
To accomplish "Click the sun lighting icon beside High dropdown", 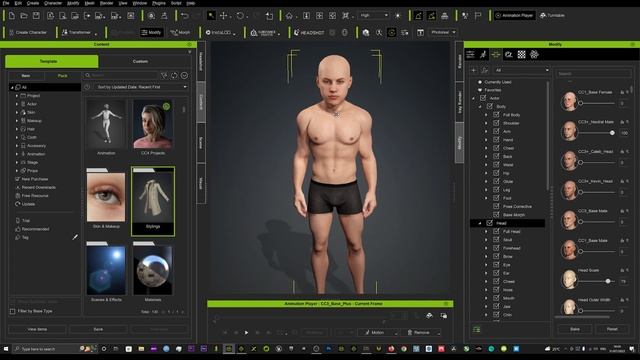I will point(398,16).
